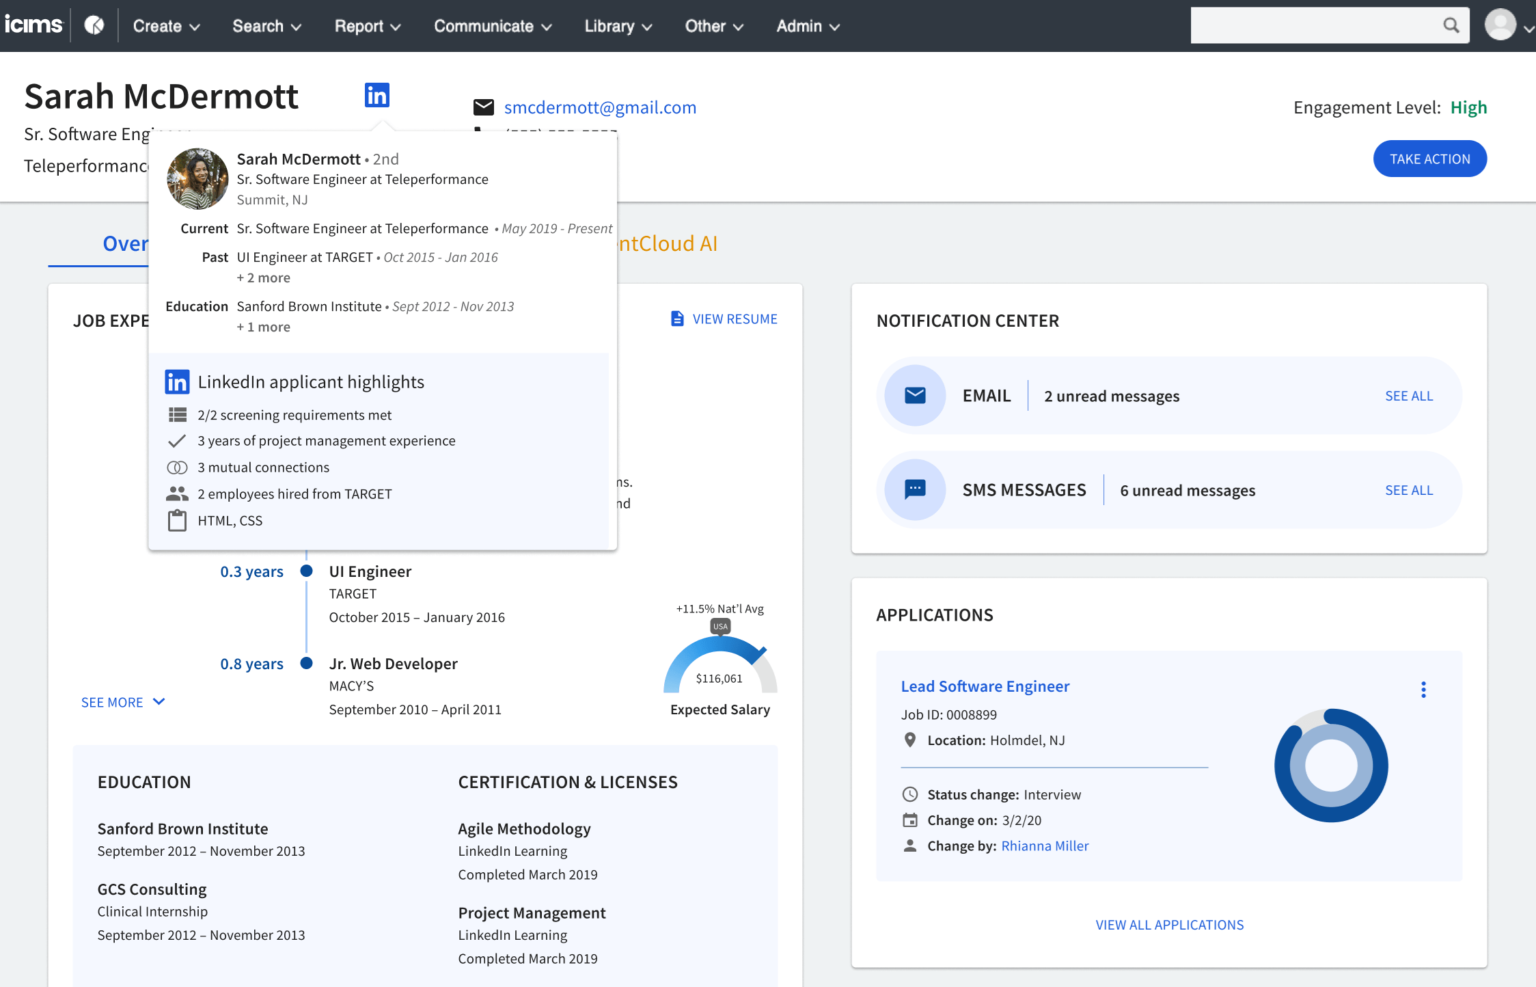Open the Admin dropdown menu

click(807, 26)
